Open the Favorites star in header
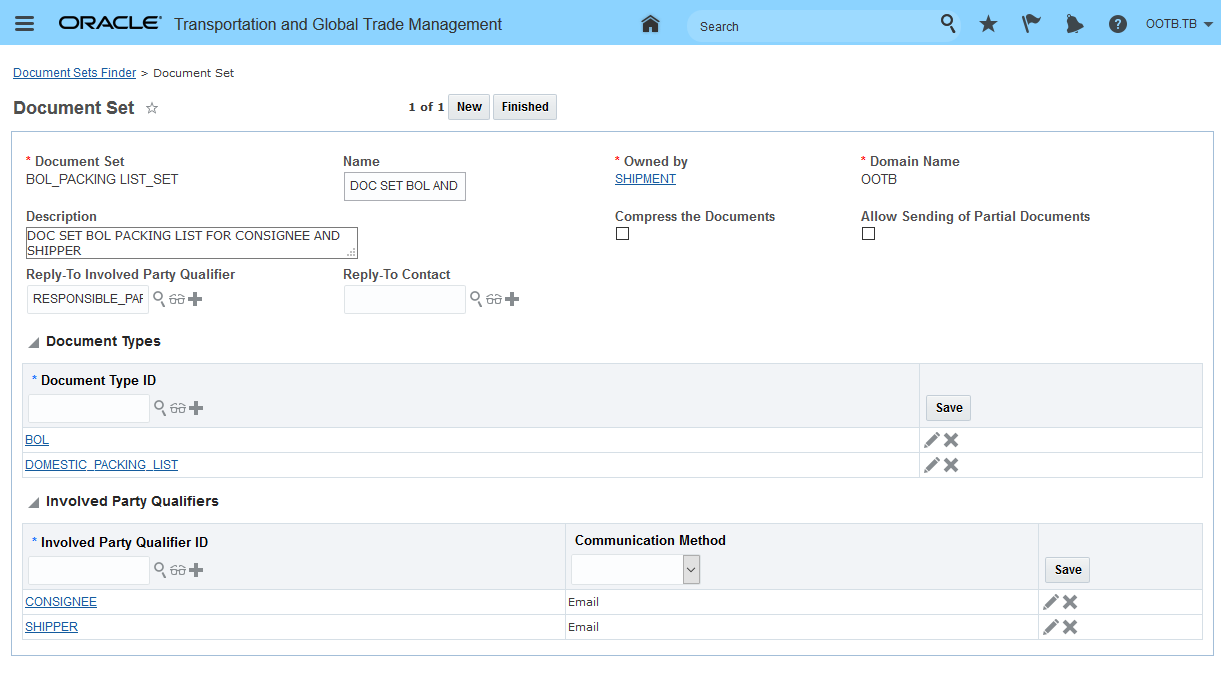This screenshot has width=1221, height=680. (x=988, y=24)
